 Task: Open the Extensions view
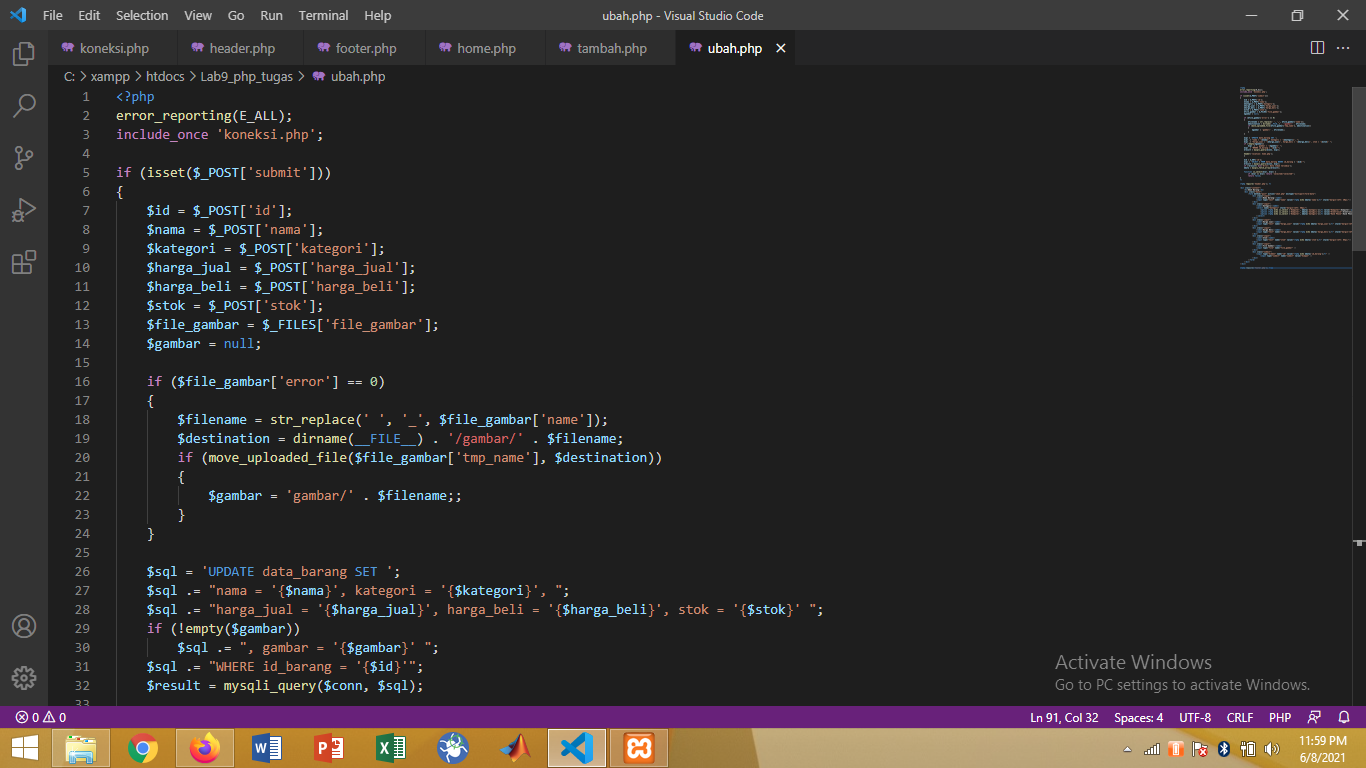(24, 262)
